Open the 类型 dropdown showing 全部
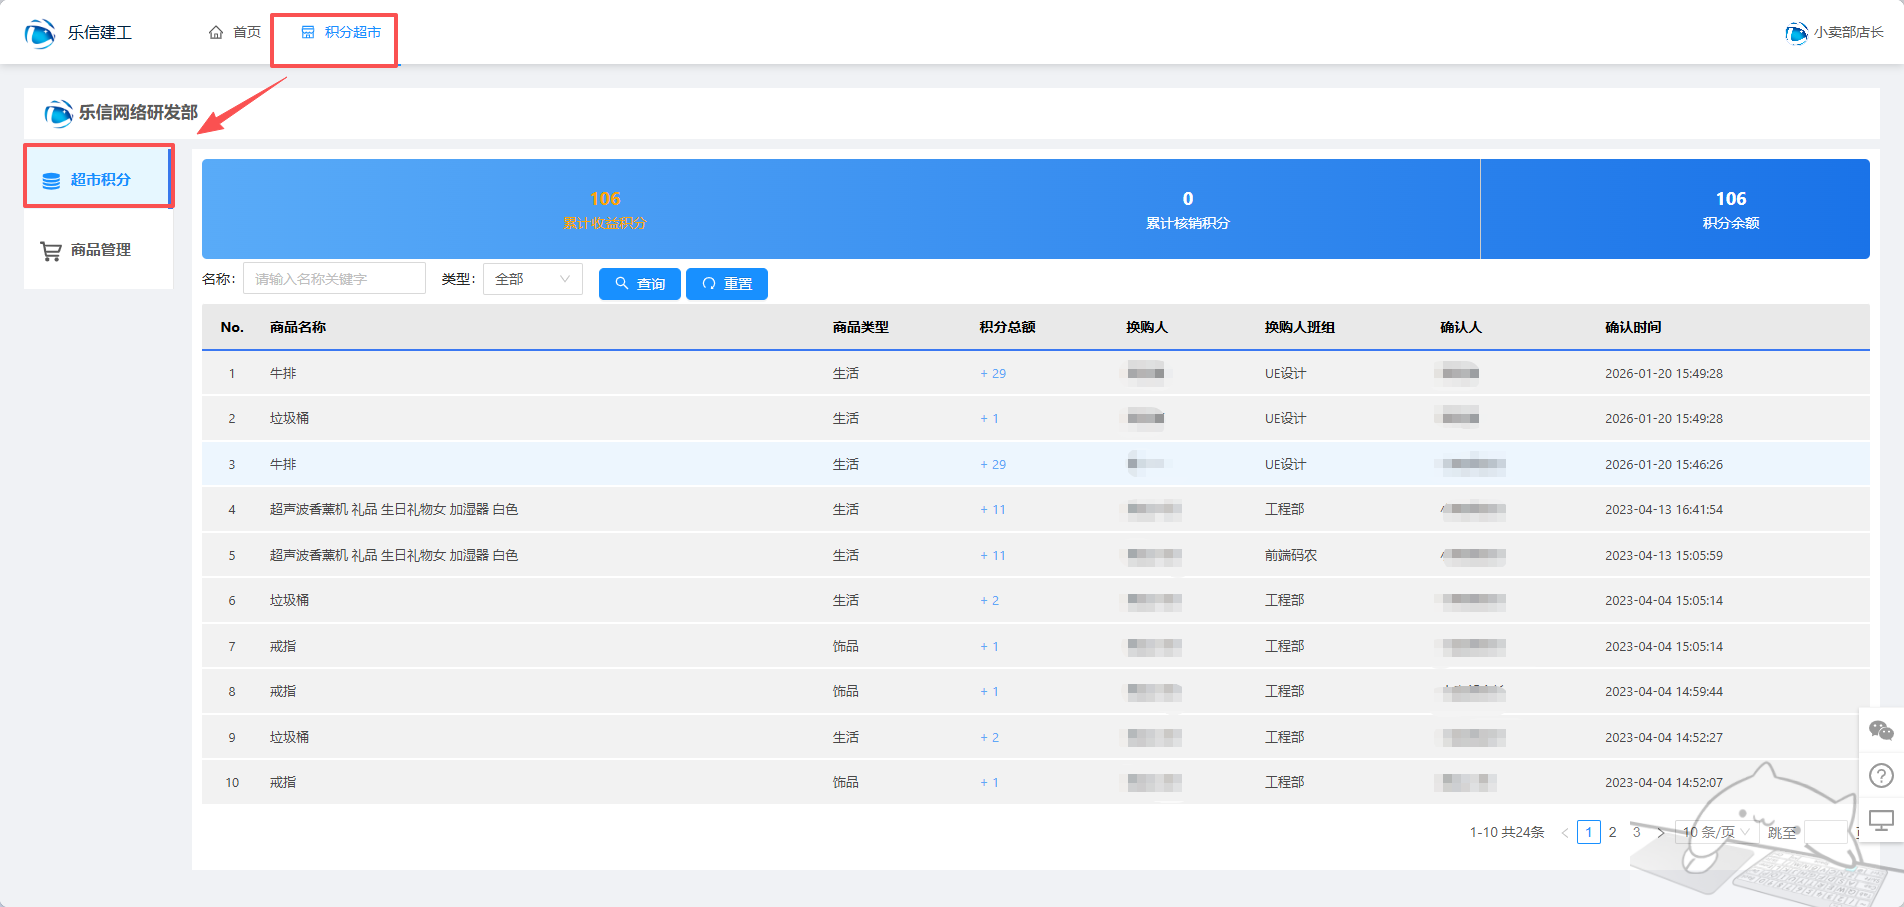The width and height of the screenshot is (1904, 907). click(x=532, y=279)
